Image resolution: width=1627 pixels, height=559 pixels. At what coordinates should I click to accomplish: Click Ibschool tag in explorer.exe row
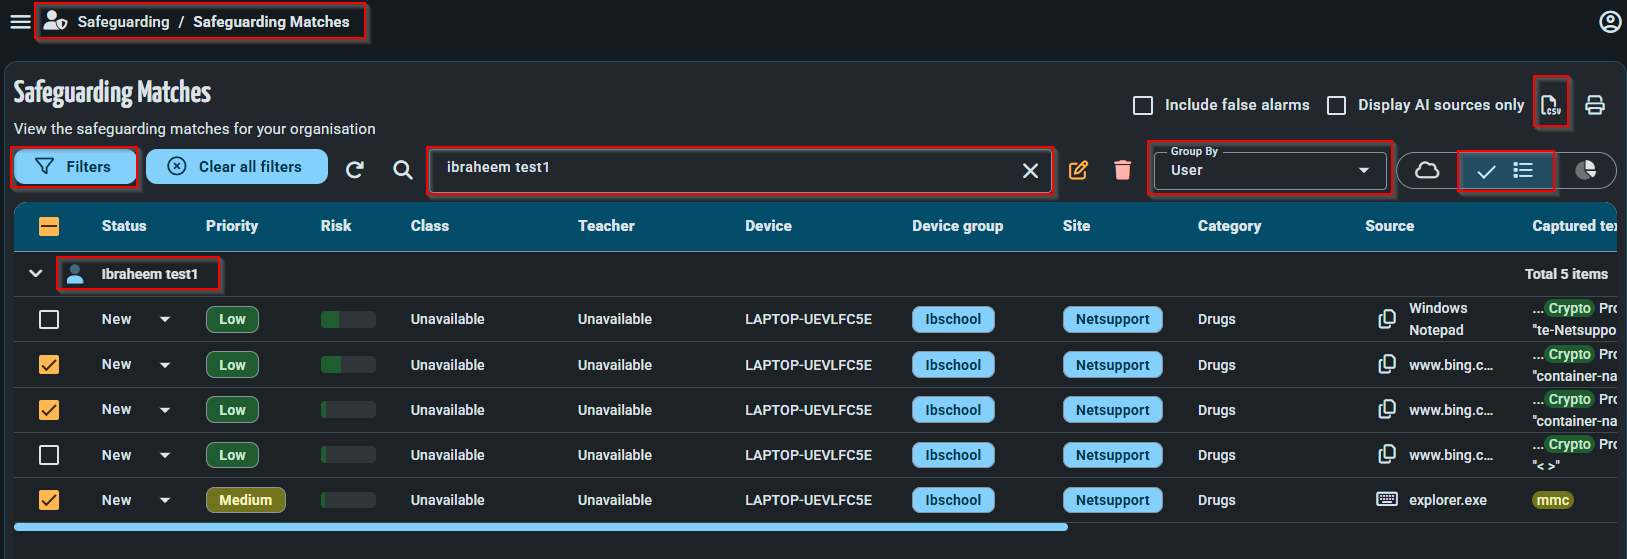click(953, 500)
